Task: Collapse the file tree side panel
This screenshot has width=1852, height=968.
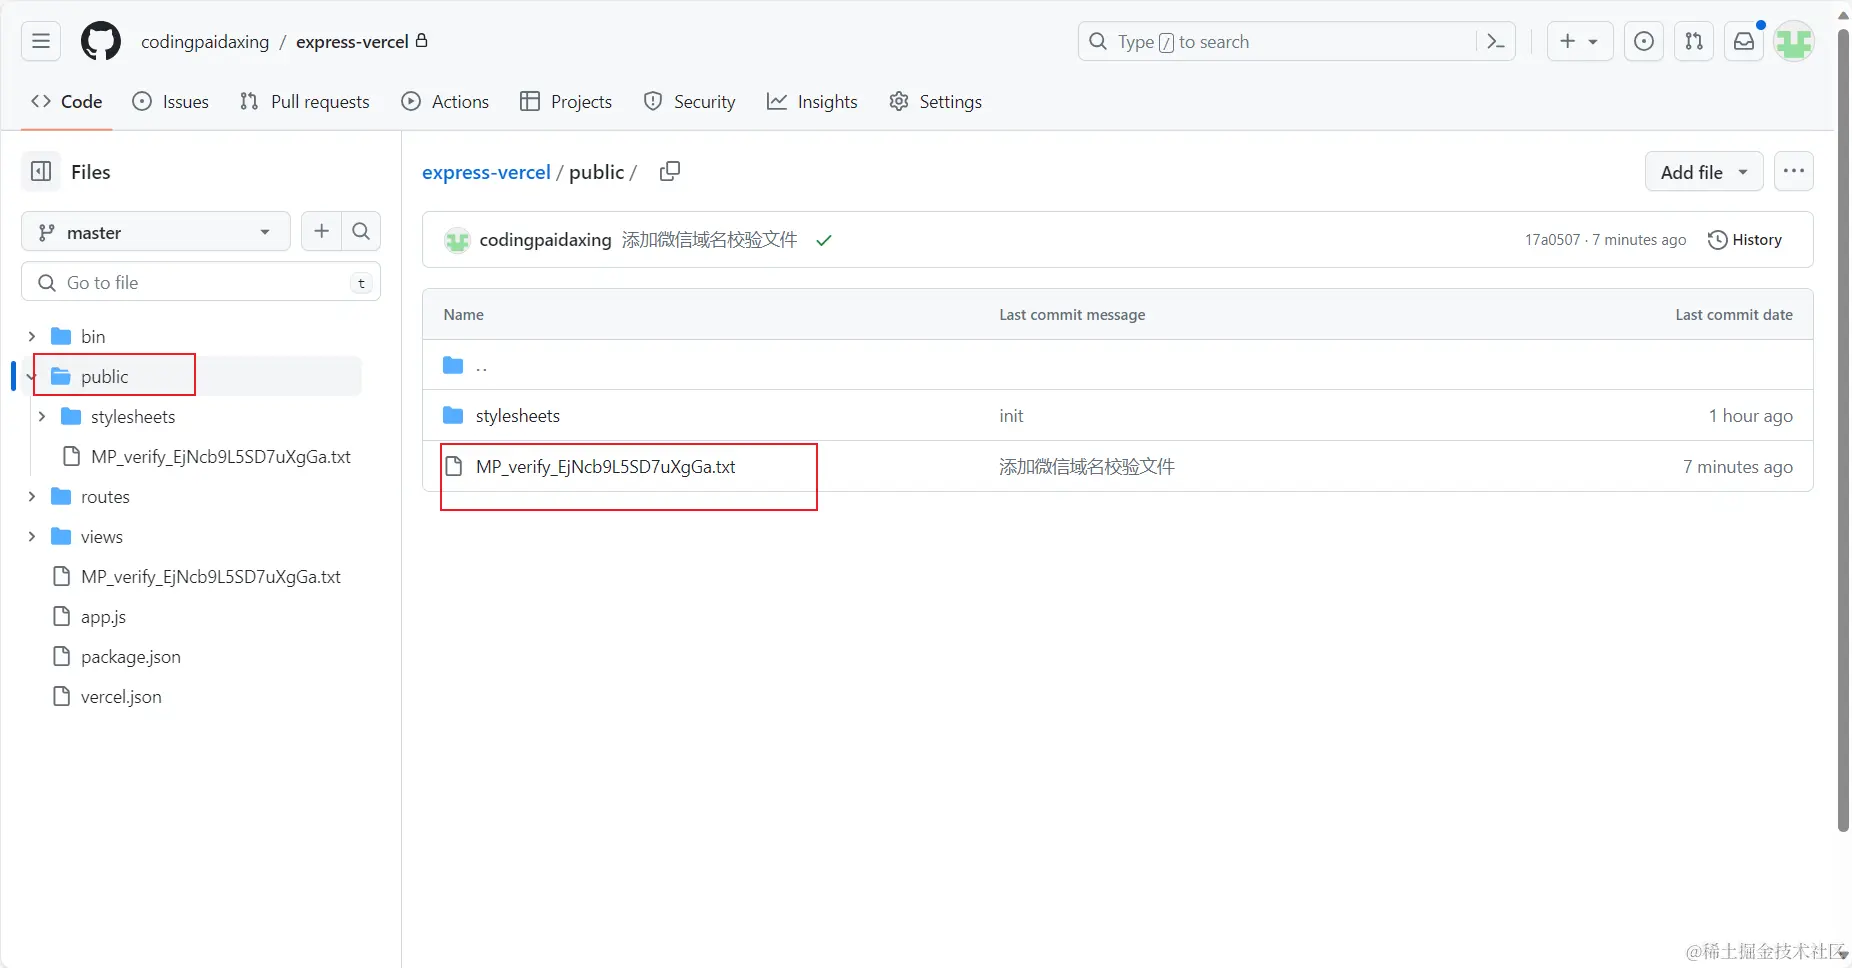Action: pos(41,171)
